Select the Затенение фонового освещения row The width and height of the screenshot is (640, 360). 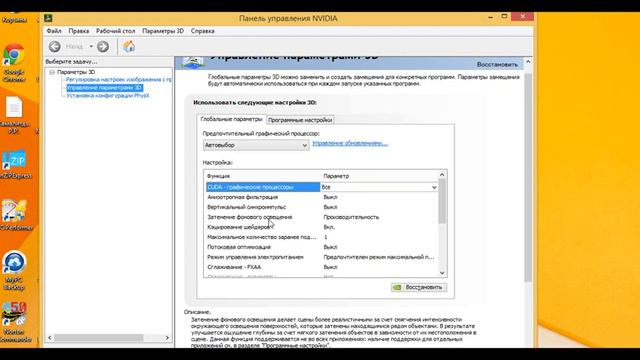point(322,217)
